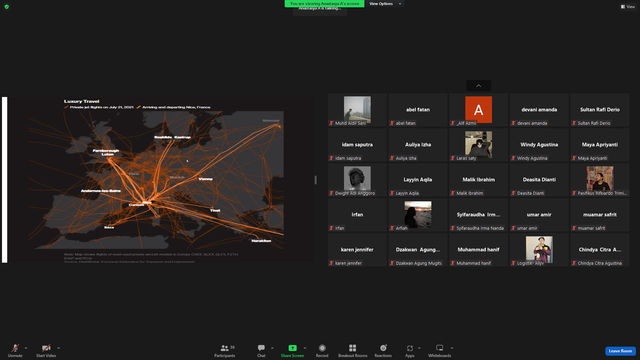Start Video from the toolbar
640x360 pixels.
(x=46, y=350)
